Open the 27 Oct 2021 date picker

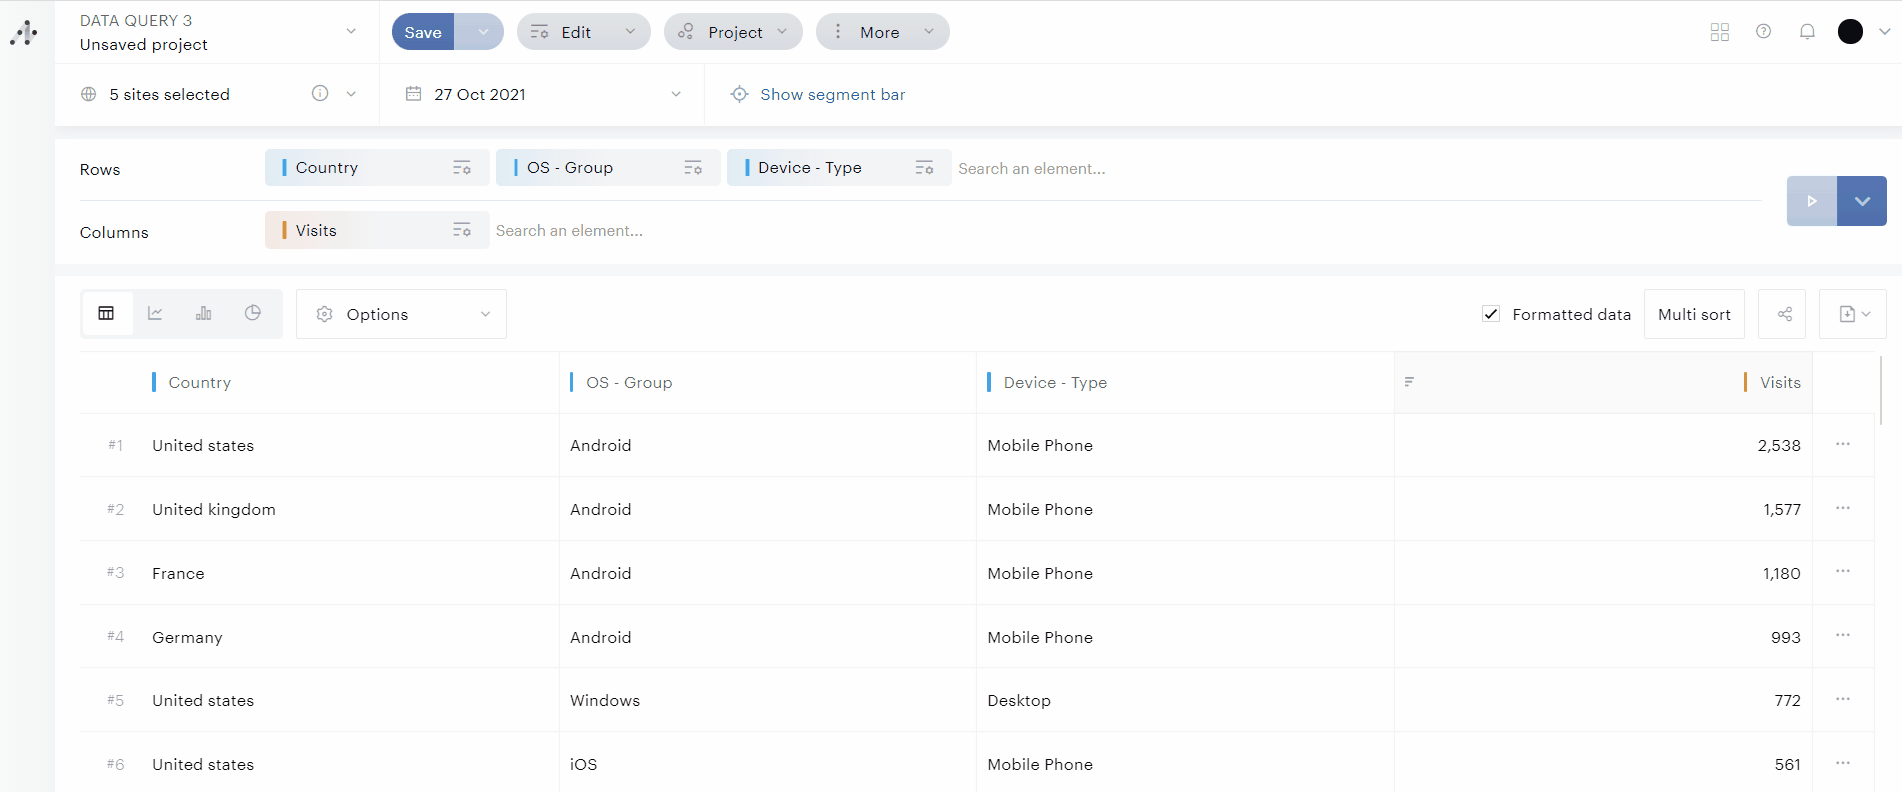coord(543,94)
